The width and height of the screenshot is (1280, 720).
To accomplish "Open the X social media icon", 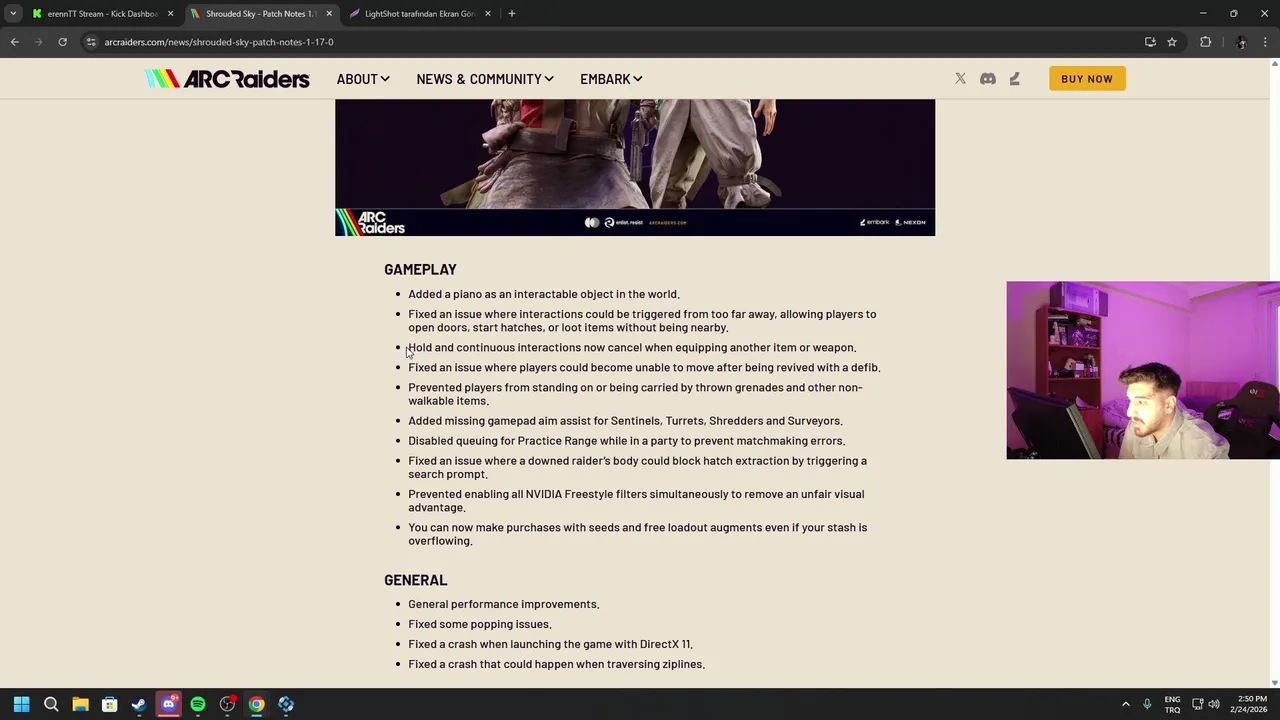I will point(960,79).
